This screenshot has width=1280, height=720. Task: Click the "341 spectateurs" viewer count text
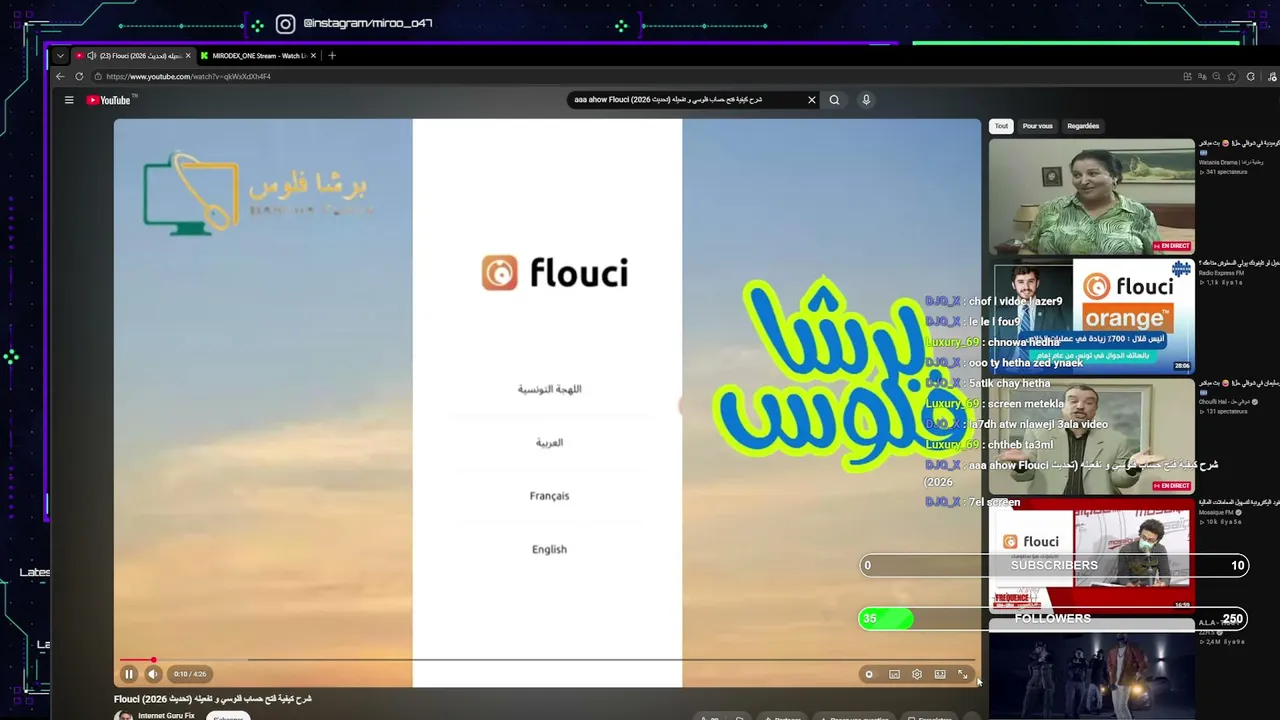pyautogui.click(x=1226, y=172)
